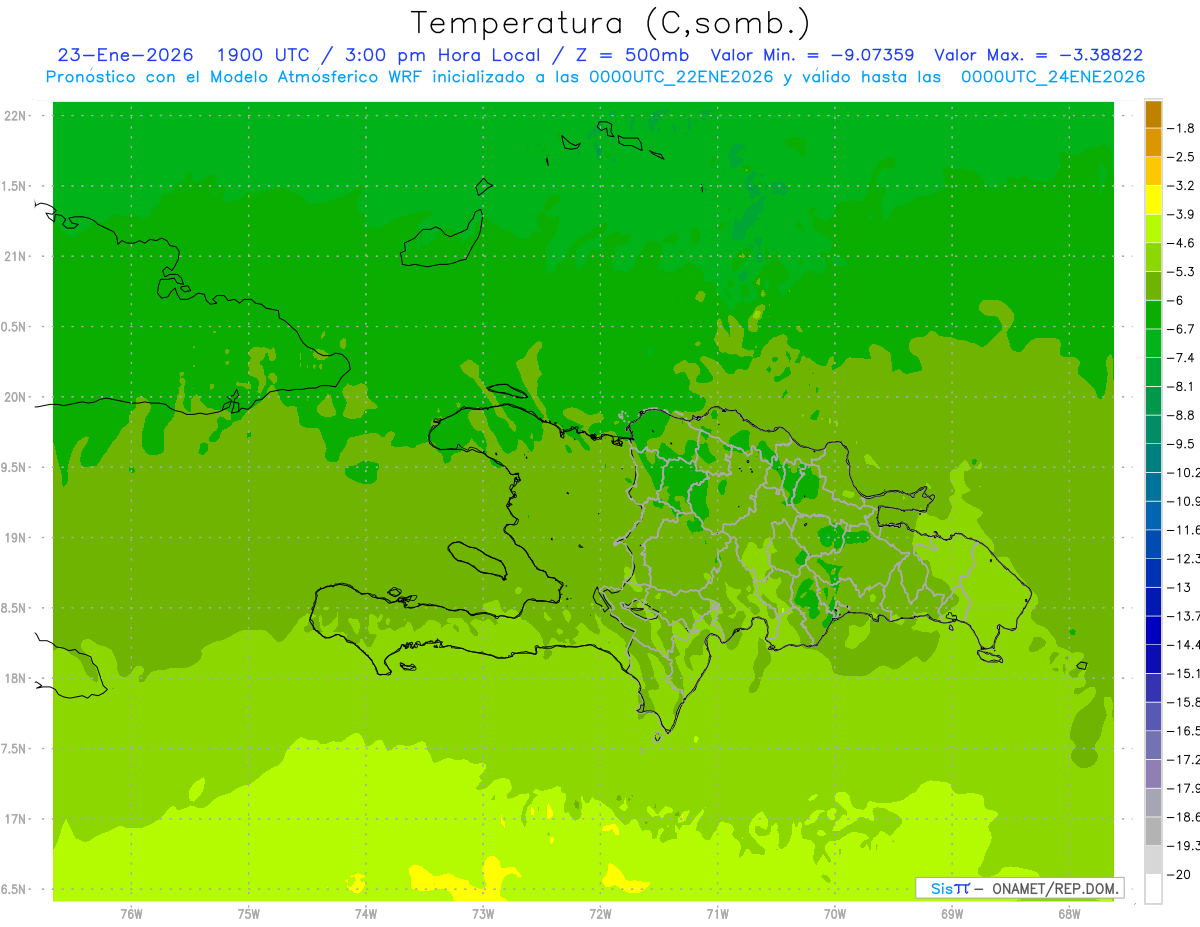Pick the blue swatch between -13 and -13.7
The image size is (1200, 927).
pos(1153,602)
